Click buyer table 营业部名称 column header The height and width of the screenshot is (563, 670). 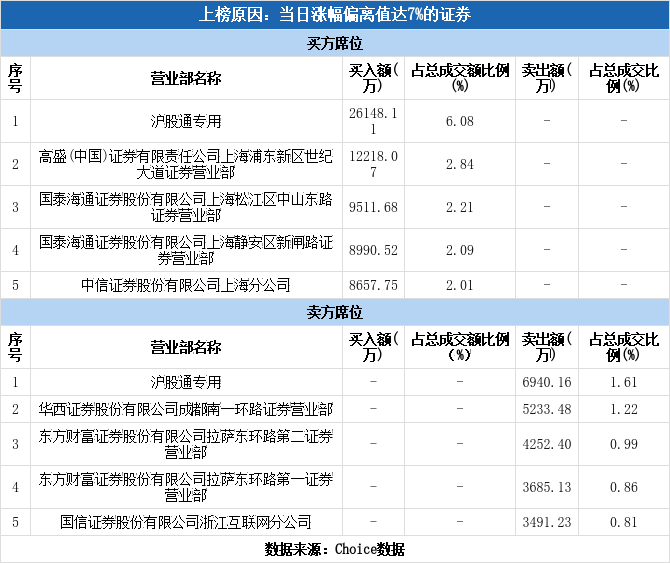click(x=186, y=79)
